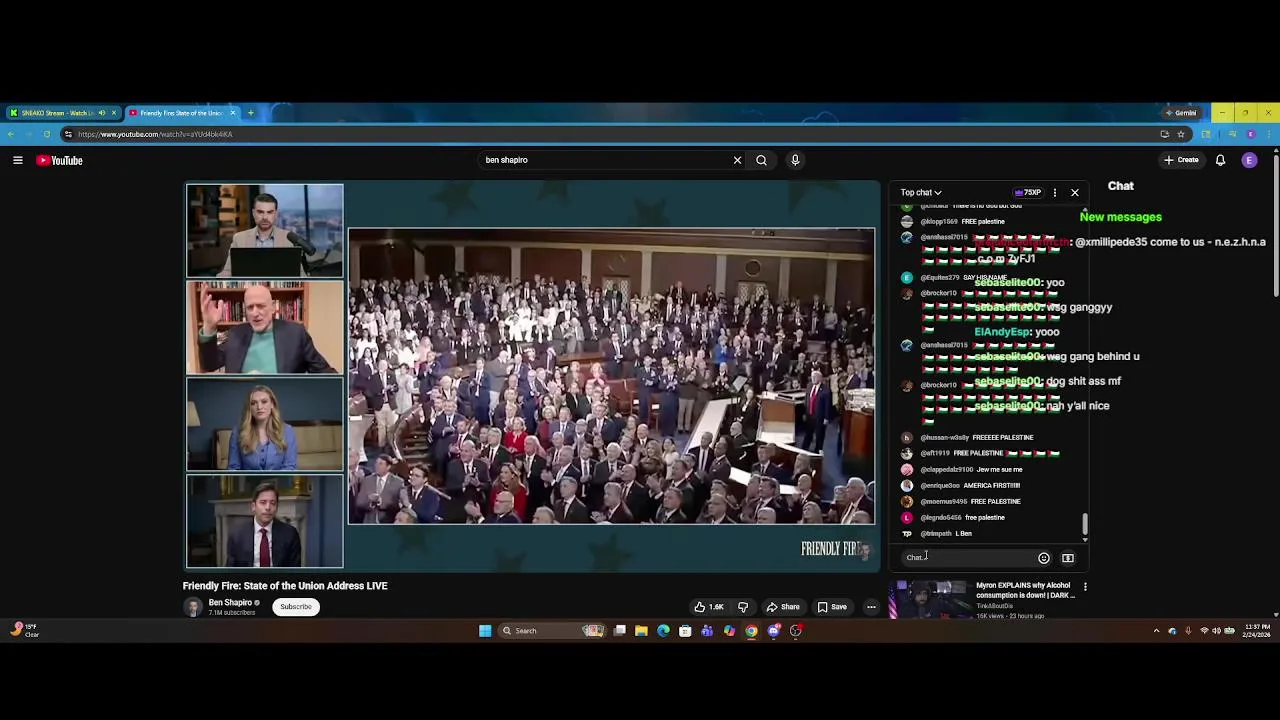The width and height of the screenshot is (1280, 720).
Task: Close the Friendly Fire YouTube tab
Action: point(233,113)
